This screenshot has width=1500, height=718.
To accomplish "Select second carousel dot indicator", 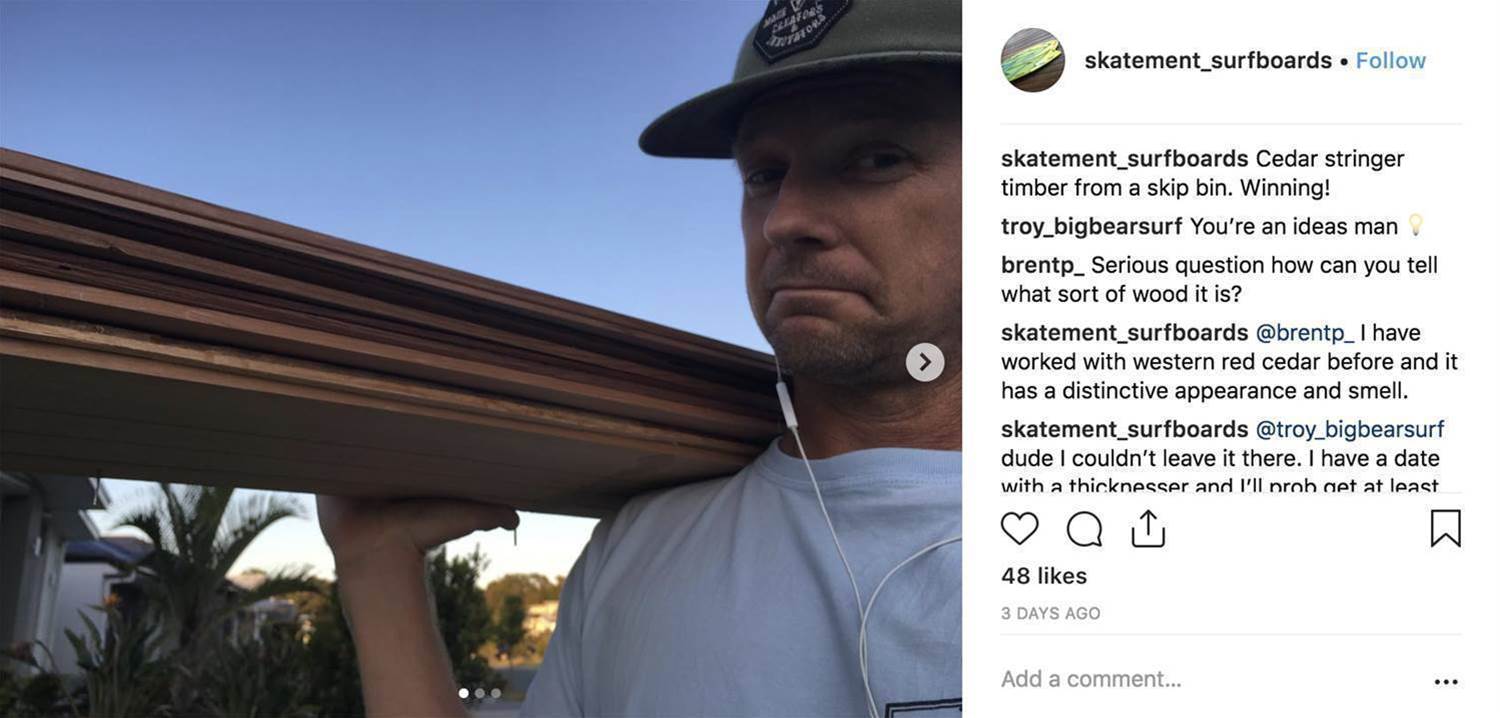I will pos(480,693).
